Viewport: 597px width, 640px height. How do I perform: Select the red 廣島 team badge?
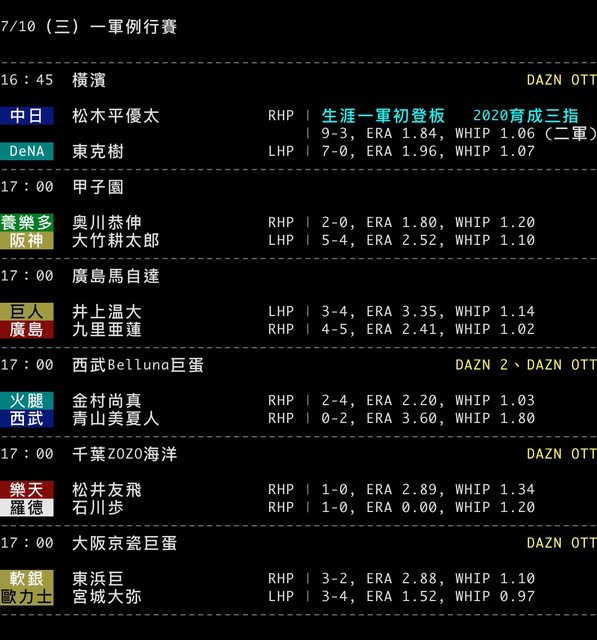click(27, 329)
